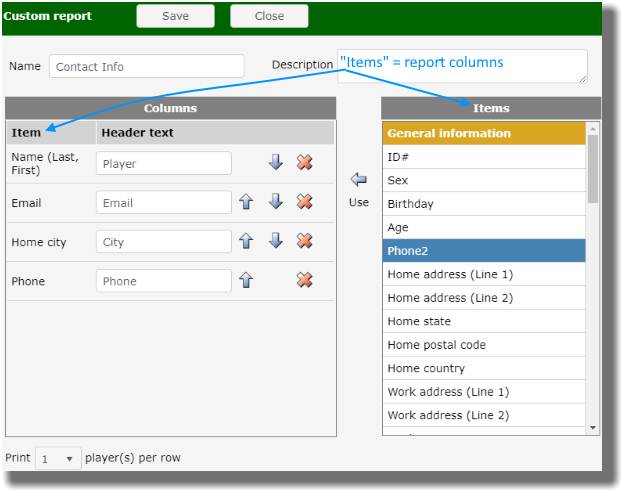
Task: Delete the Home city column
Action: 305,241
